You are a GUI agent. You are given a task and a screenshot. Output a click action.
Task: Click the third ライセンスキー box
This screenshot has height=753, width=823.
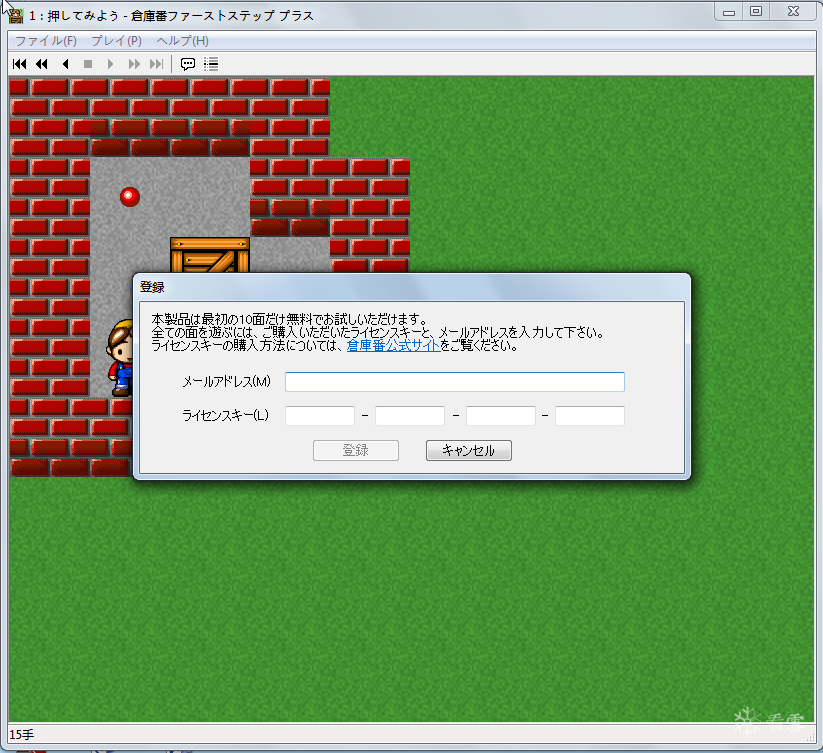tap(501, 416)
